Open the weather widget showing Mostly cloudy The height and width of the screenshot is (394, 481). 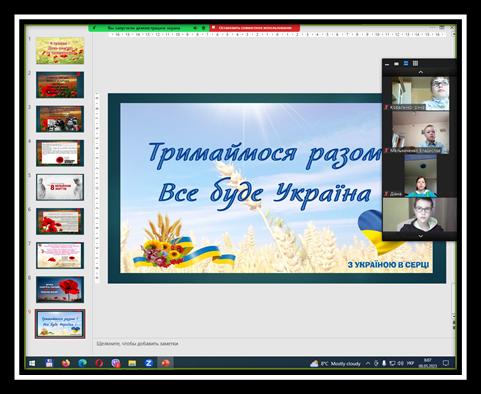coord(336,364)
